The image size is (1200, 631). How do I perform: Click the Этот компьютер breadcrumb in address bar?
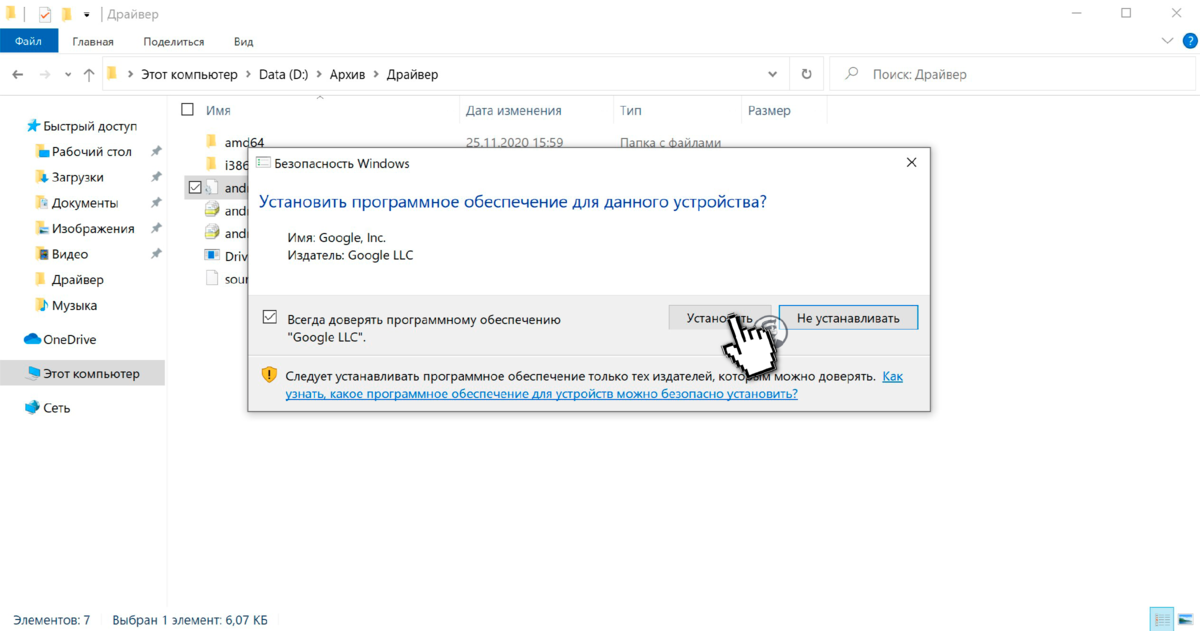tap(189, 74)
